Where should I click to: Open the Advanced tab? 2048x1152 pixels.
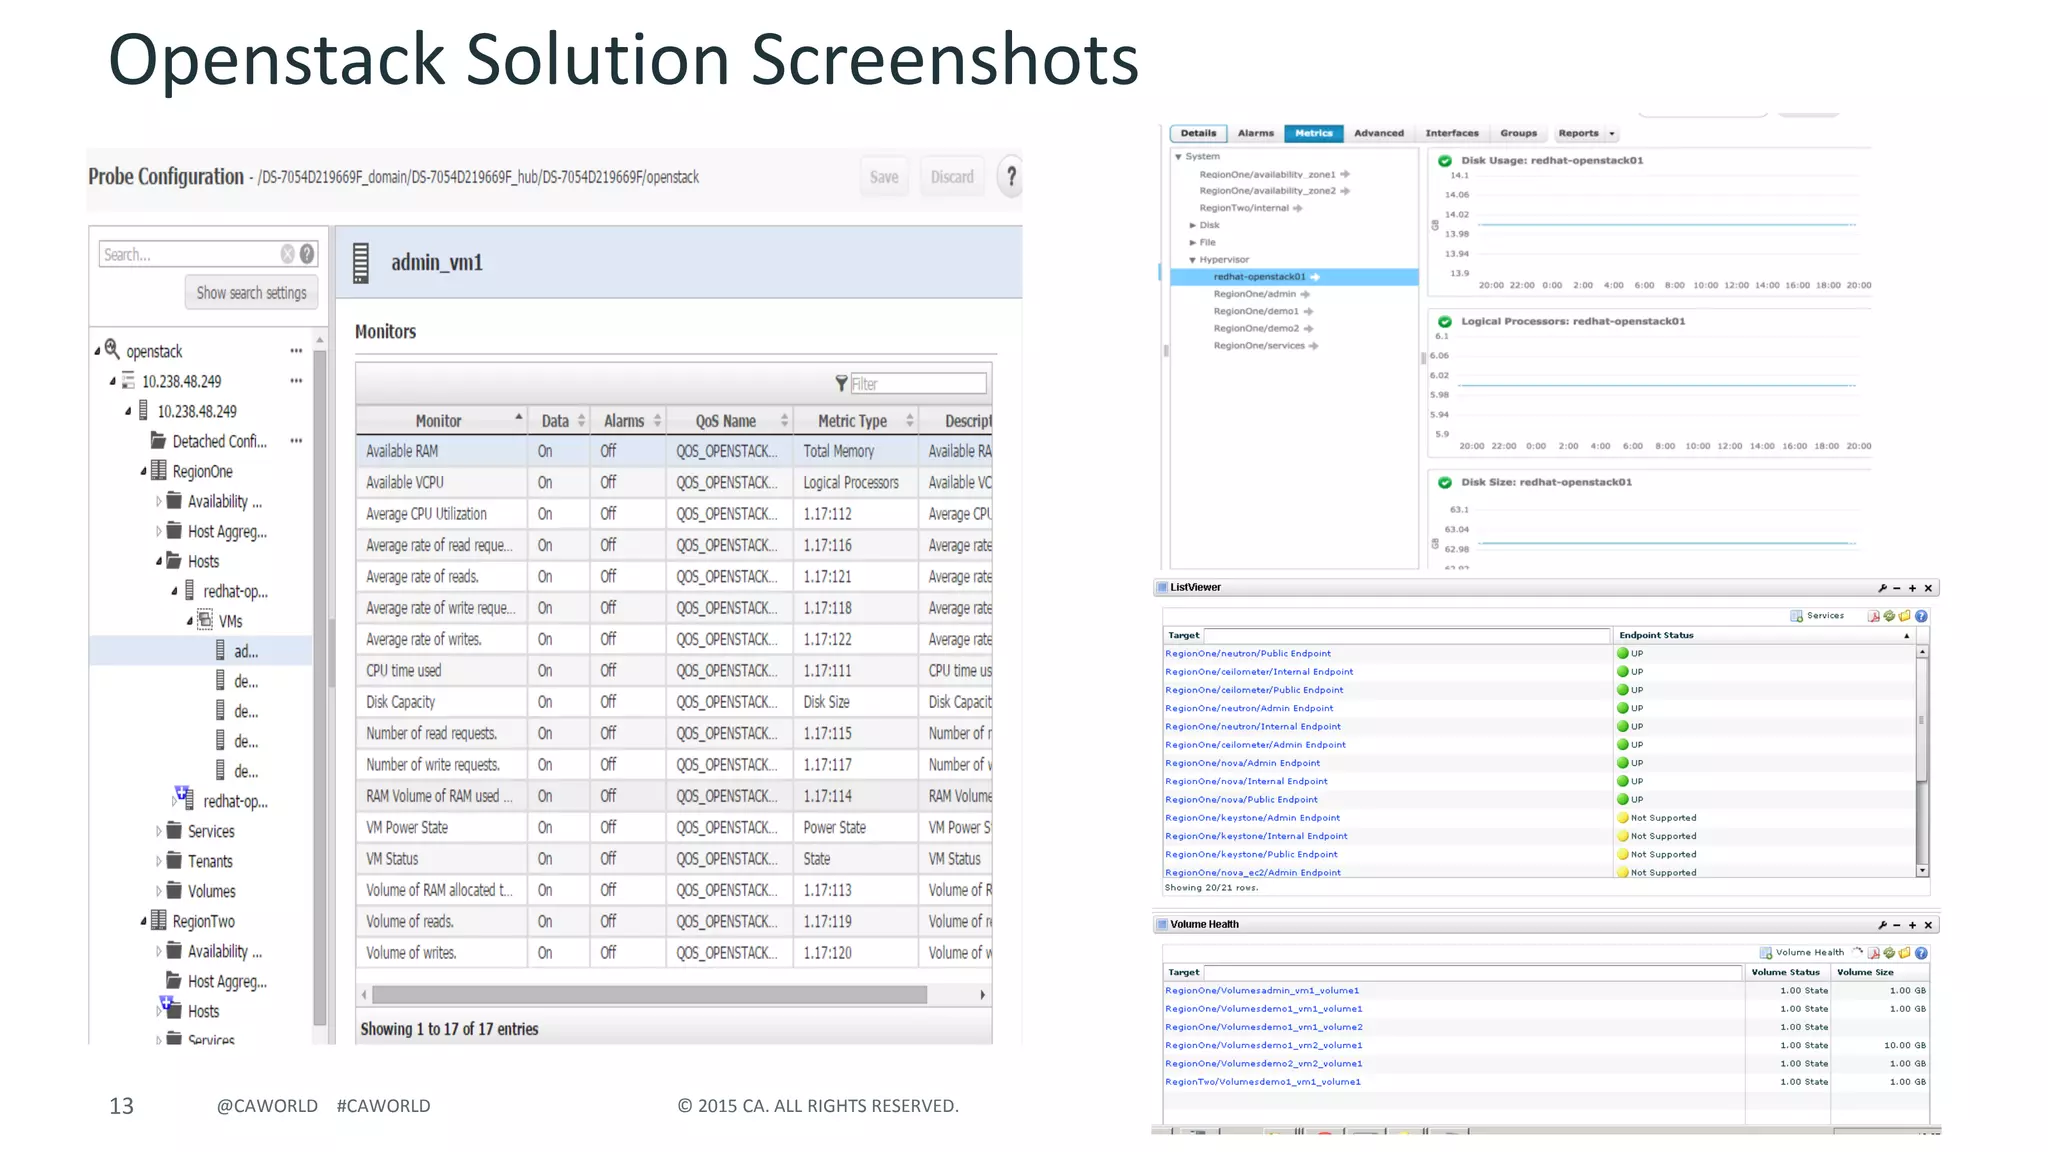coord(1378,133)
